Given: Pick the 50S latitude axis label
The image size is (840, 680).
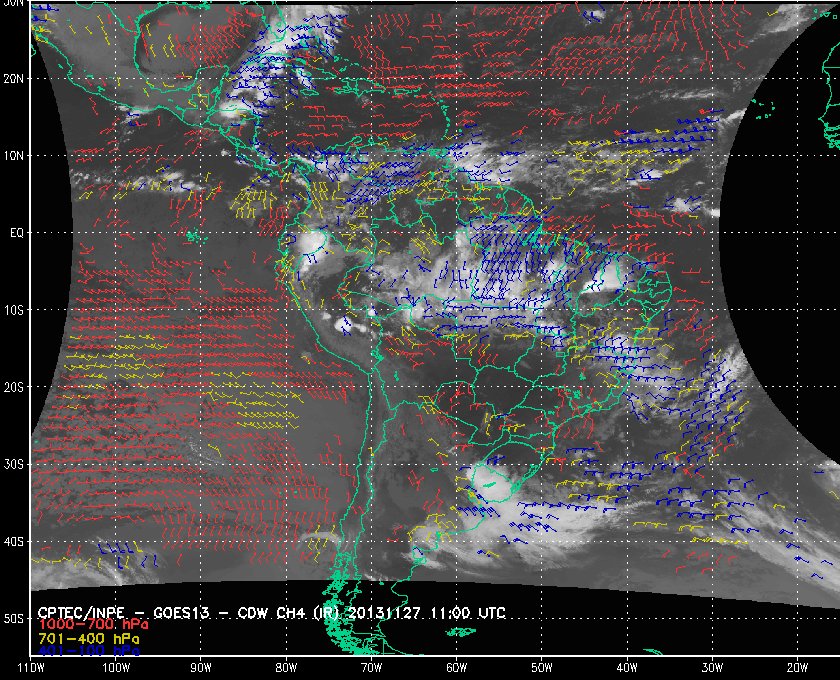Looking at the screenshot, I should click(14, 619).
